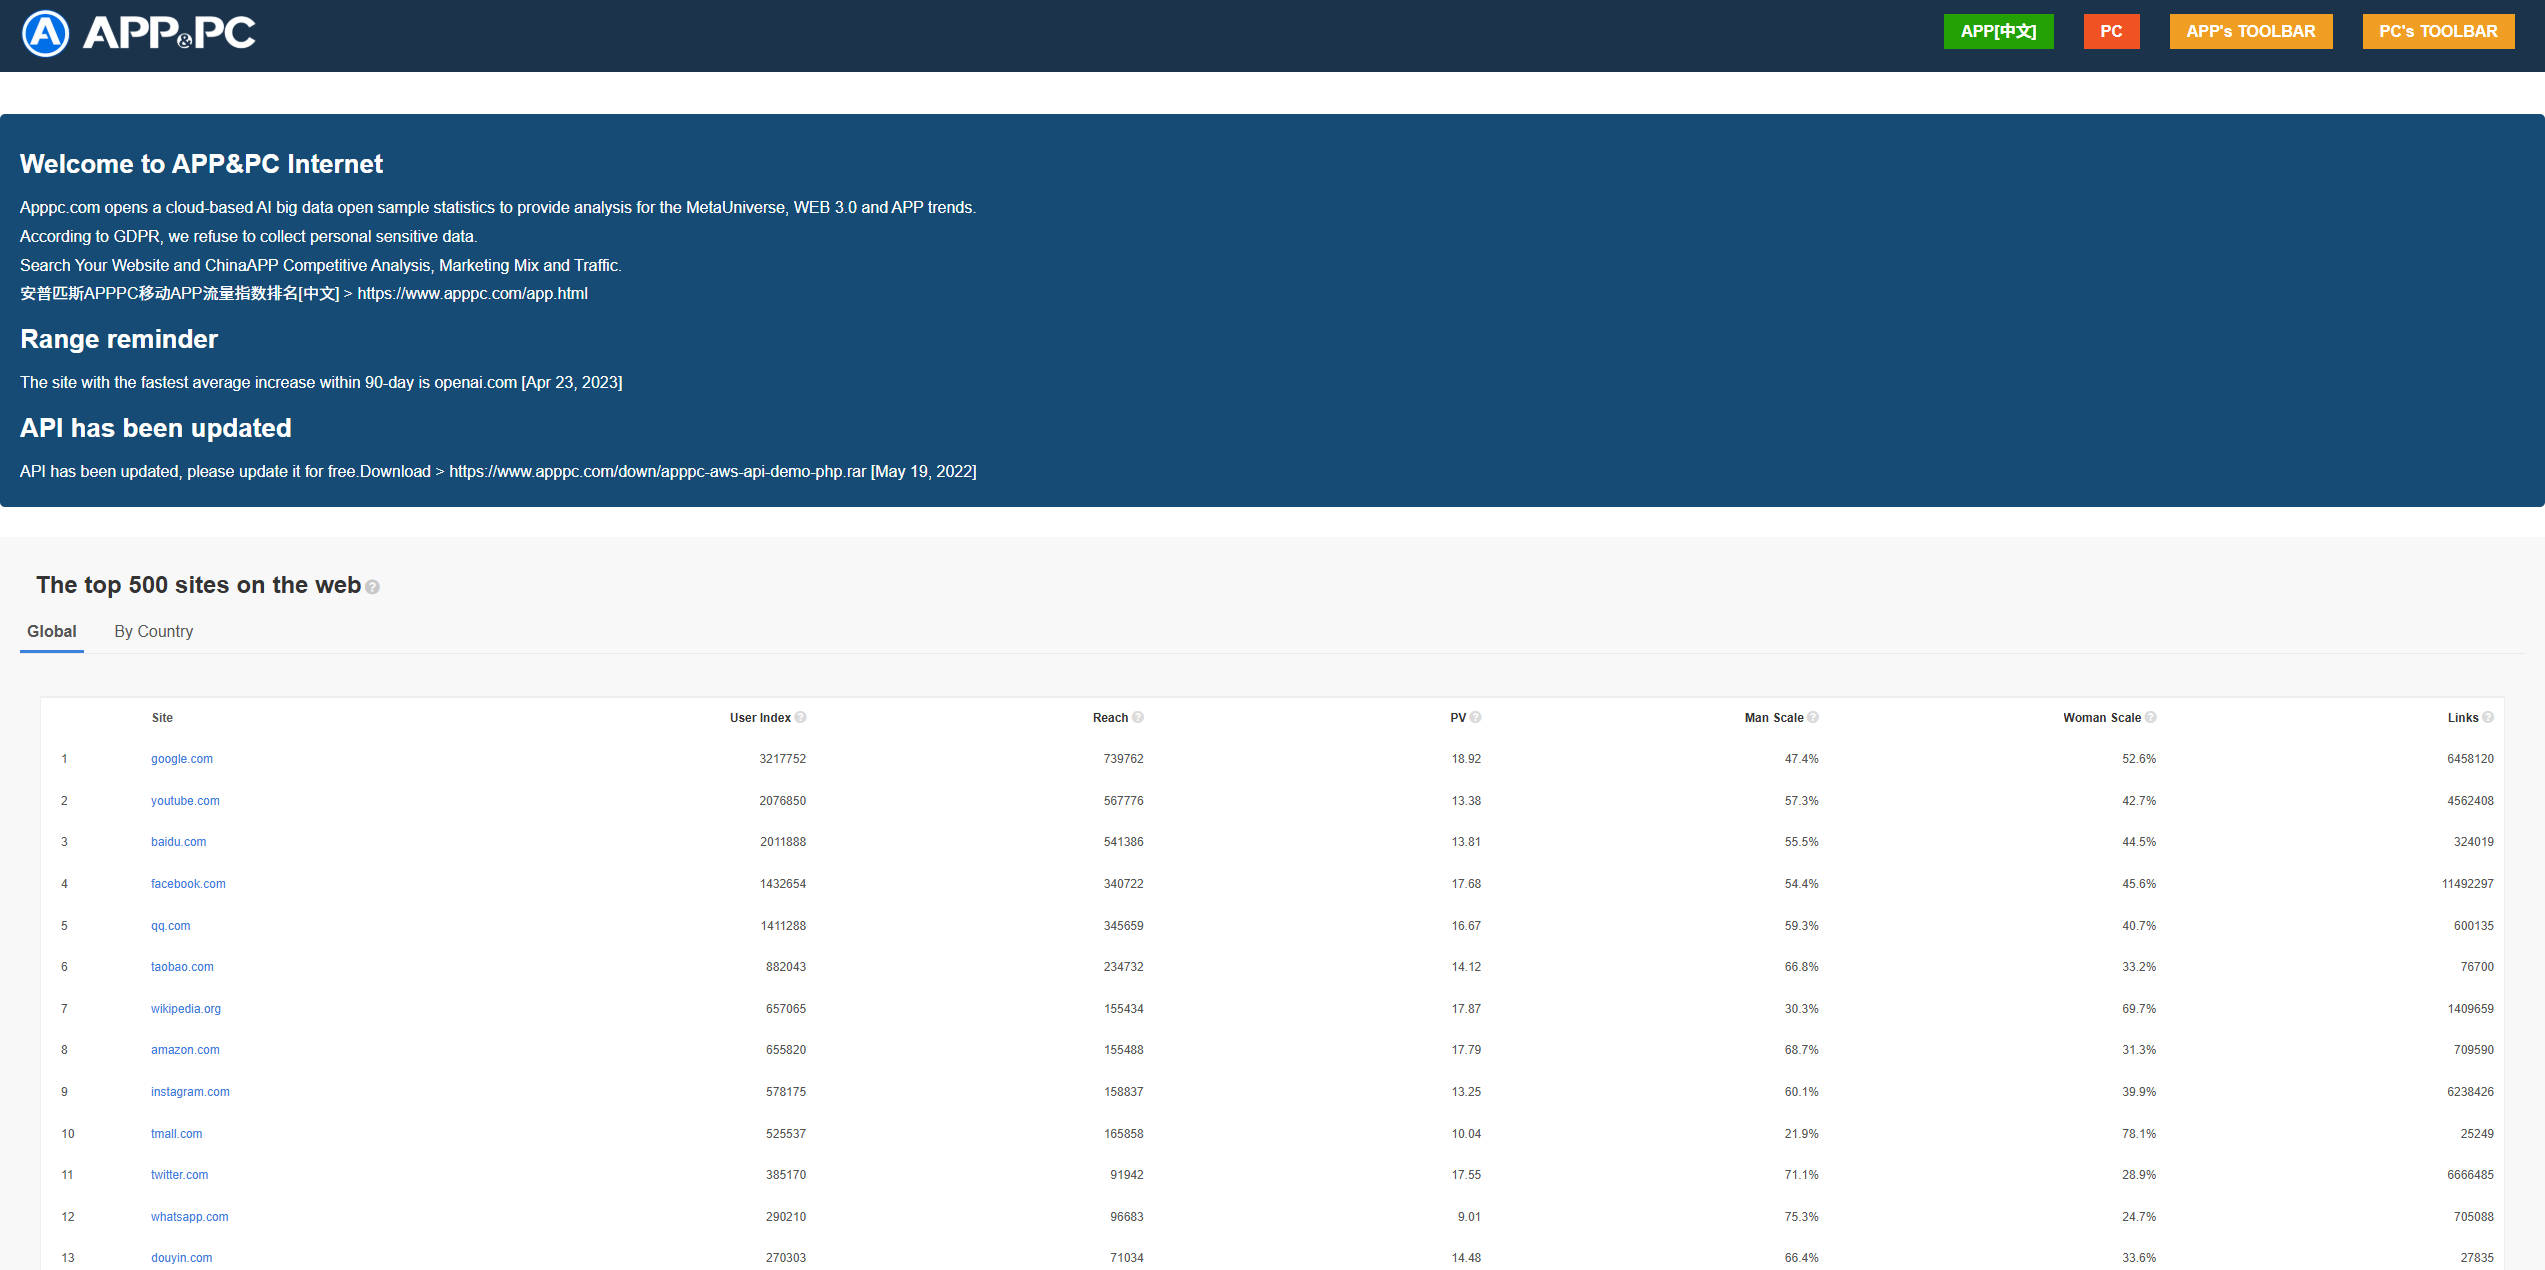Open the APP[中文] page button

pos(1998,31)
